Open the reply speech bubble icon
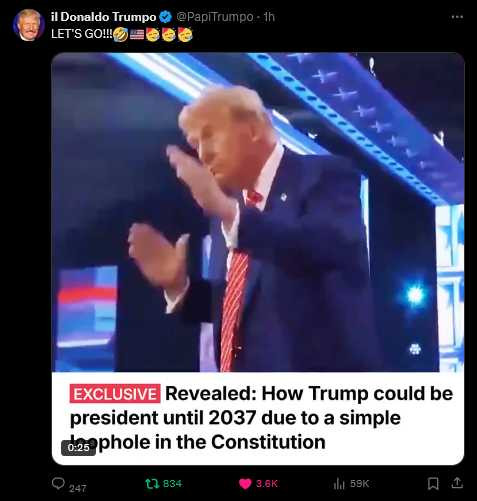477x501 pixels. point(58,483)
